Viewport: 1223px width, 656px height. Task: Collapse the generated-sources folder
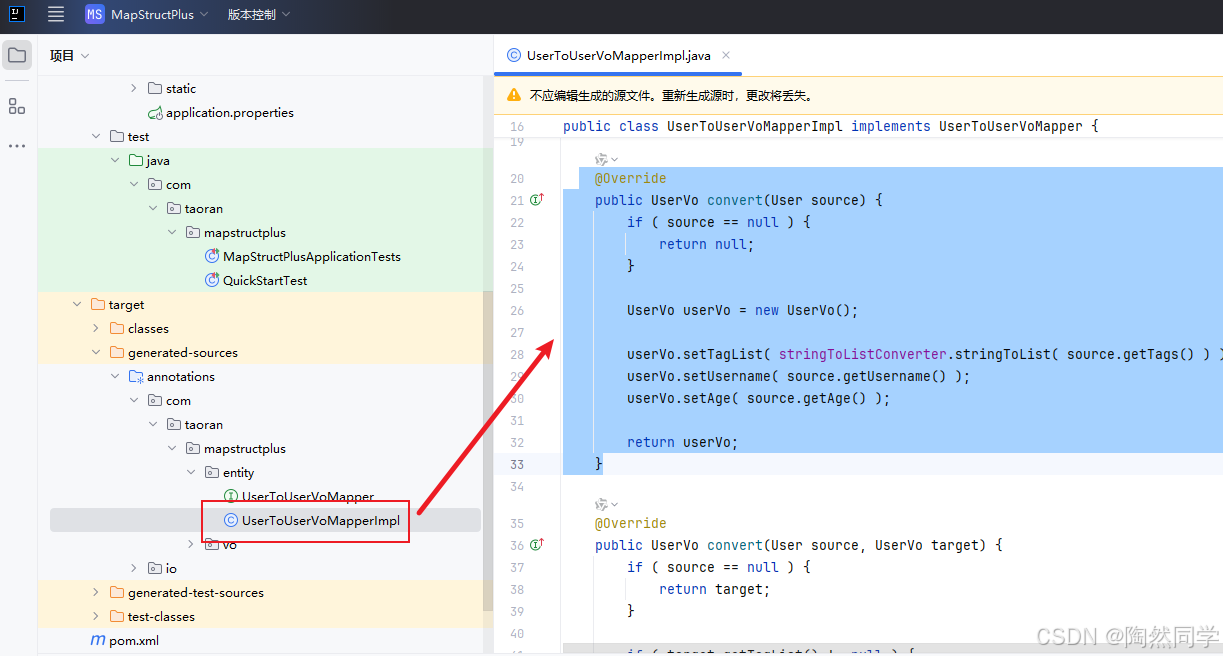[96, 353]
